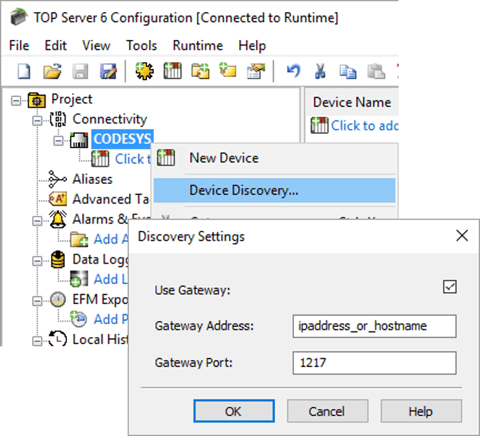Click the 'Click to add' device link
The height and width of the screenshot is (436, 480).
365,126
